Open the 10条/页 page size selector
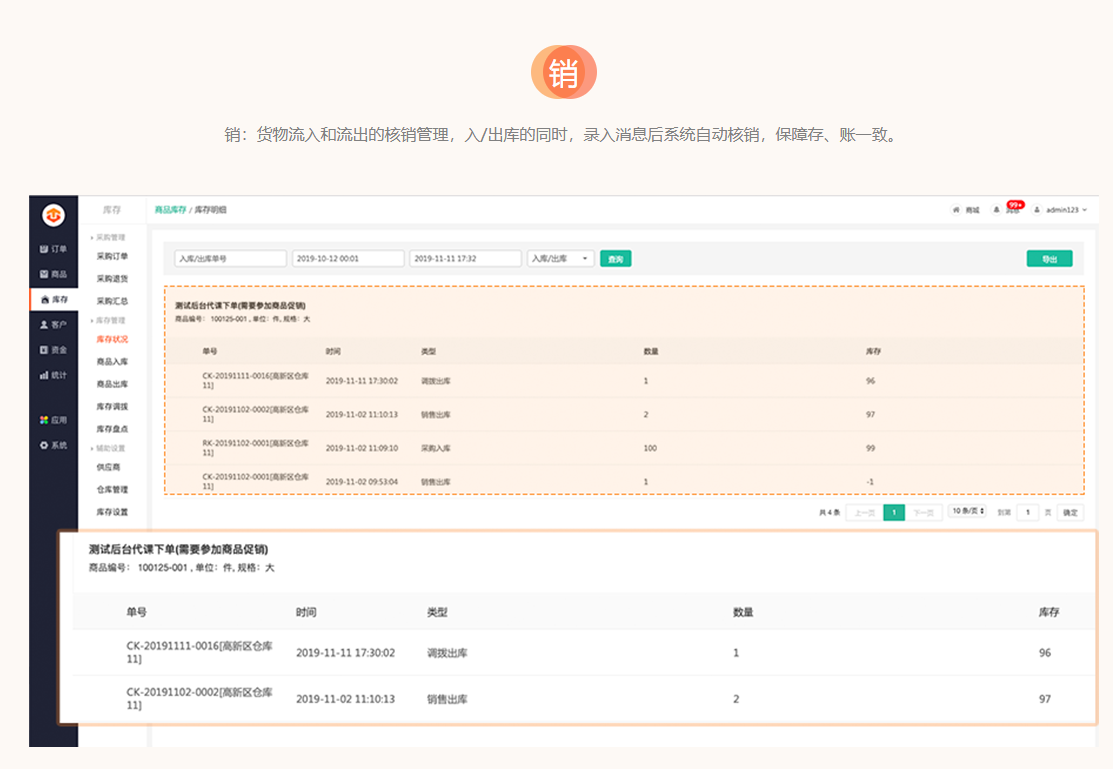This screenshot has width=1113, height=769. [x=967, y=511]
